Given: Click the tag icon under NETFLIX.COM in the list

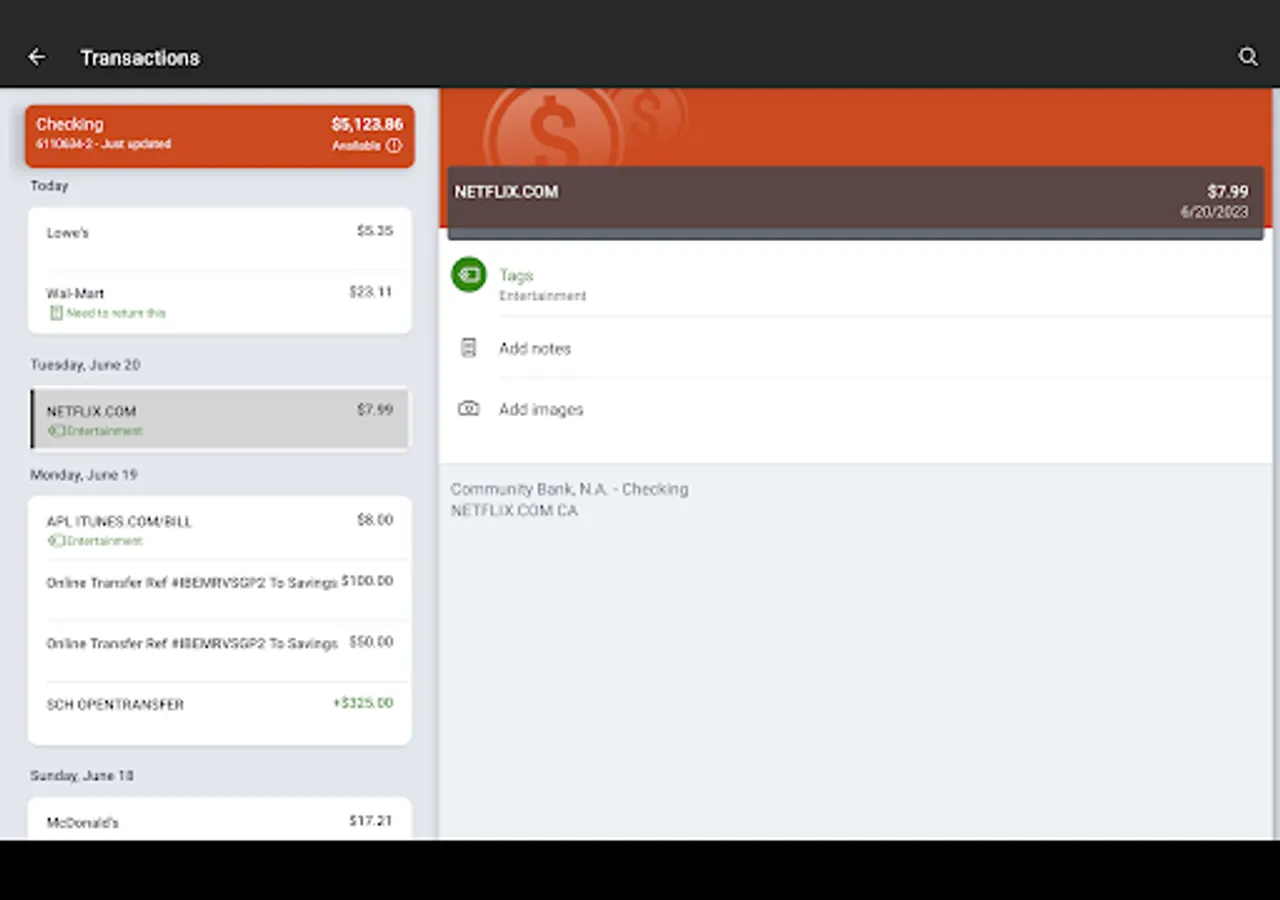Looking at the screenshot, I should tap(57, 431).
